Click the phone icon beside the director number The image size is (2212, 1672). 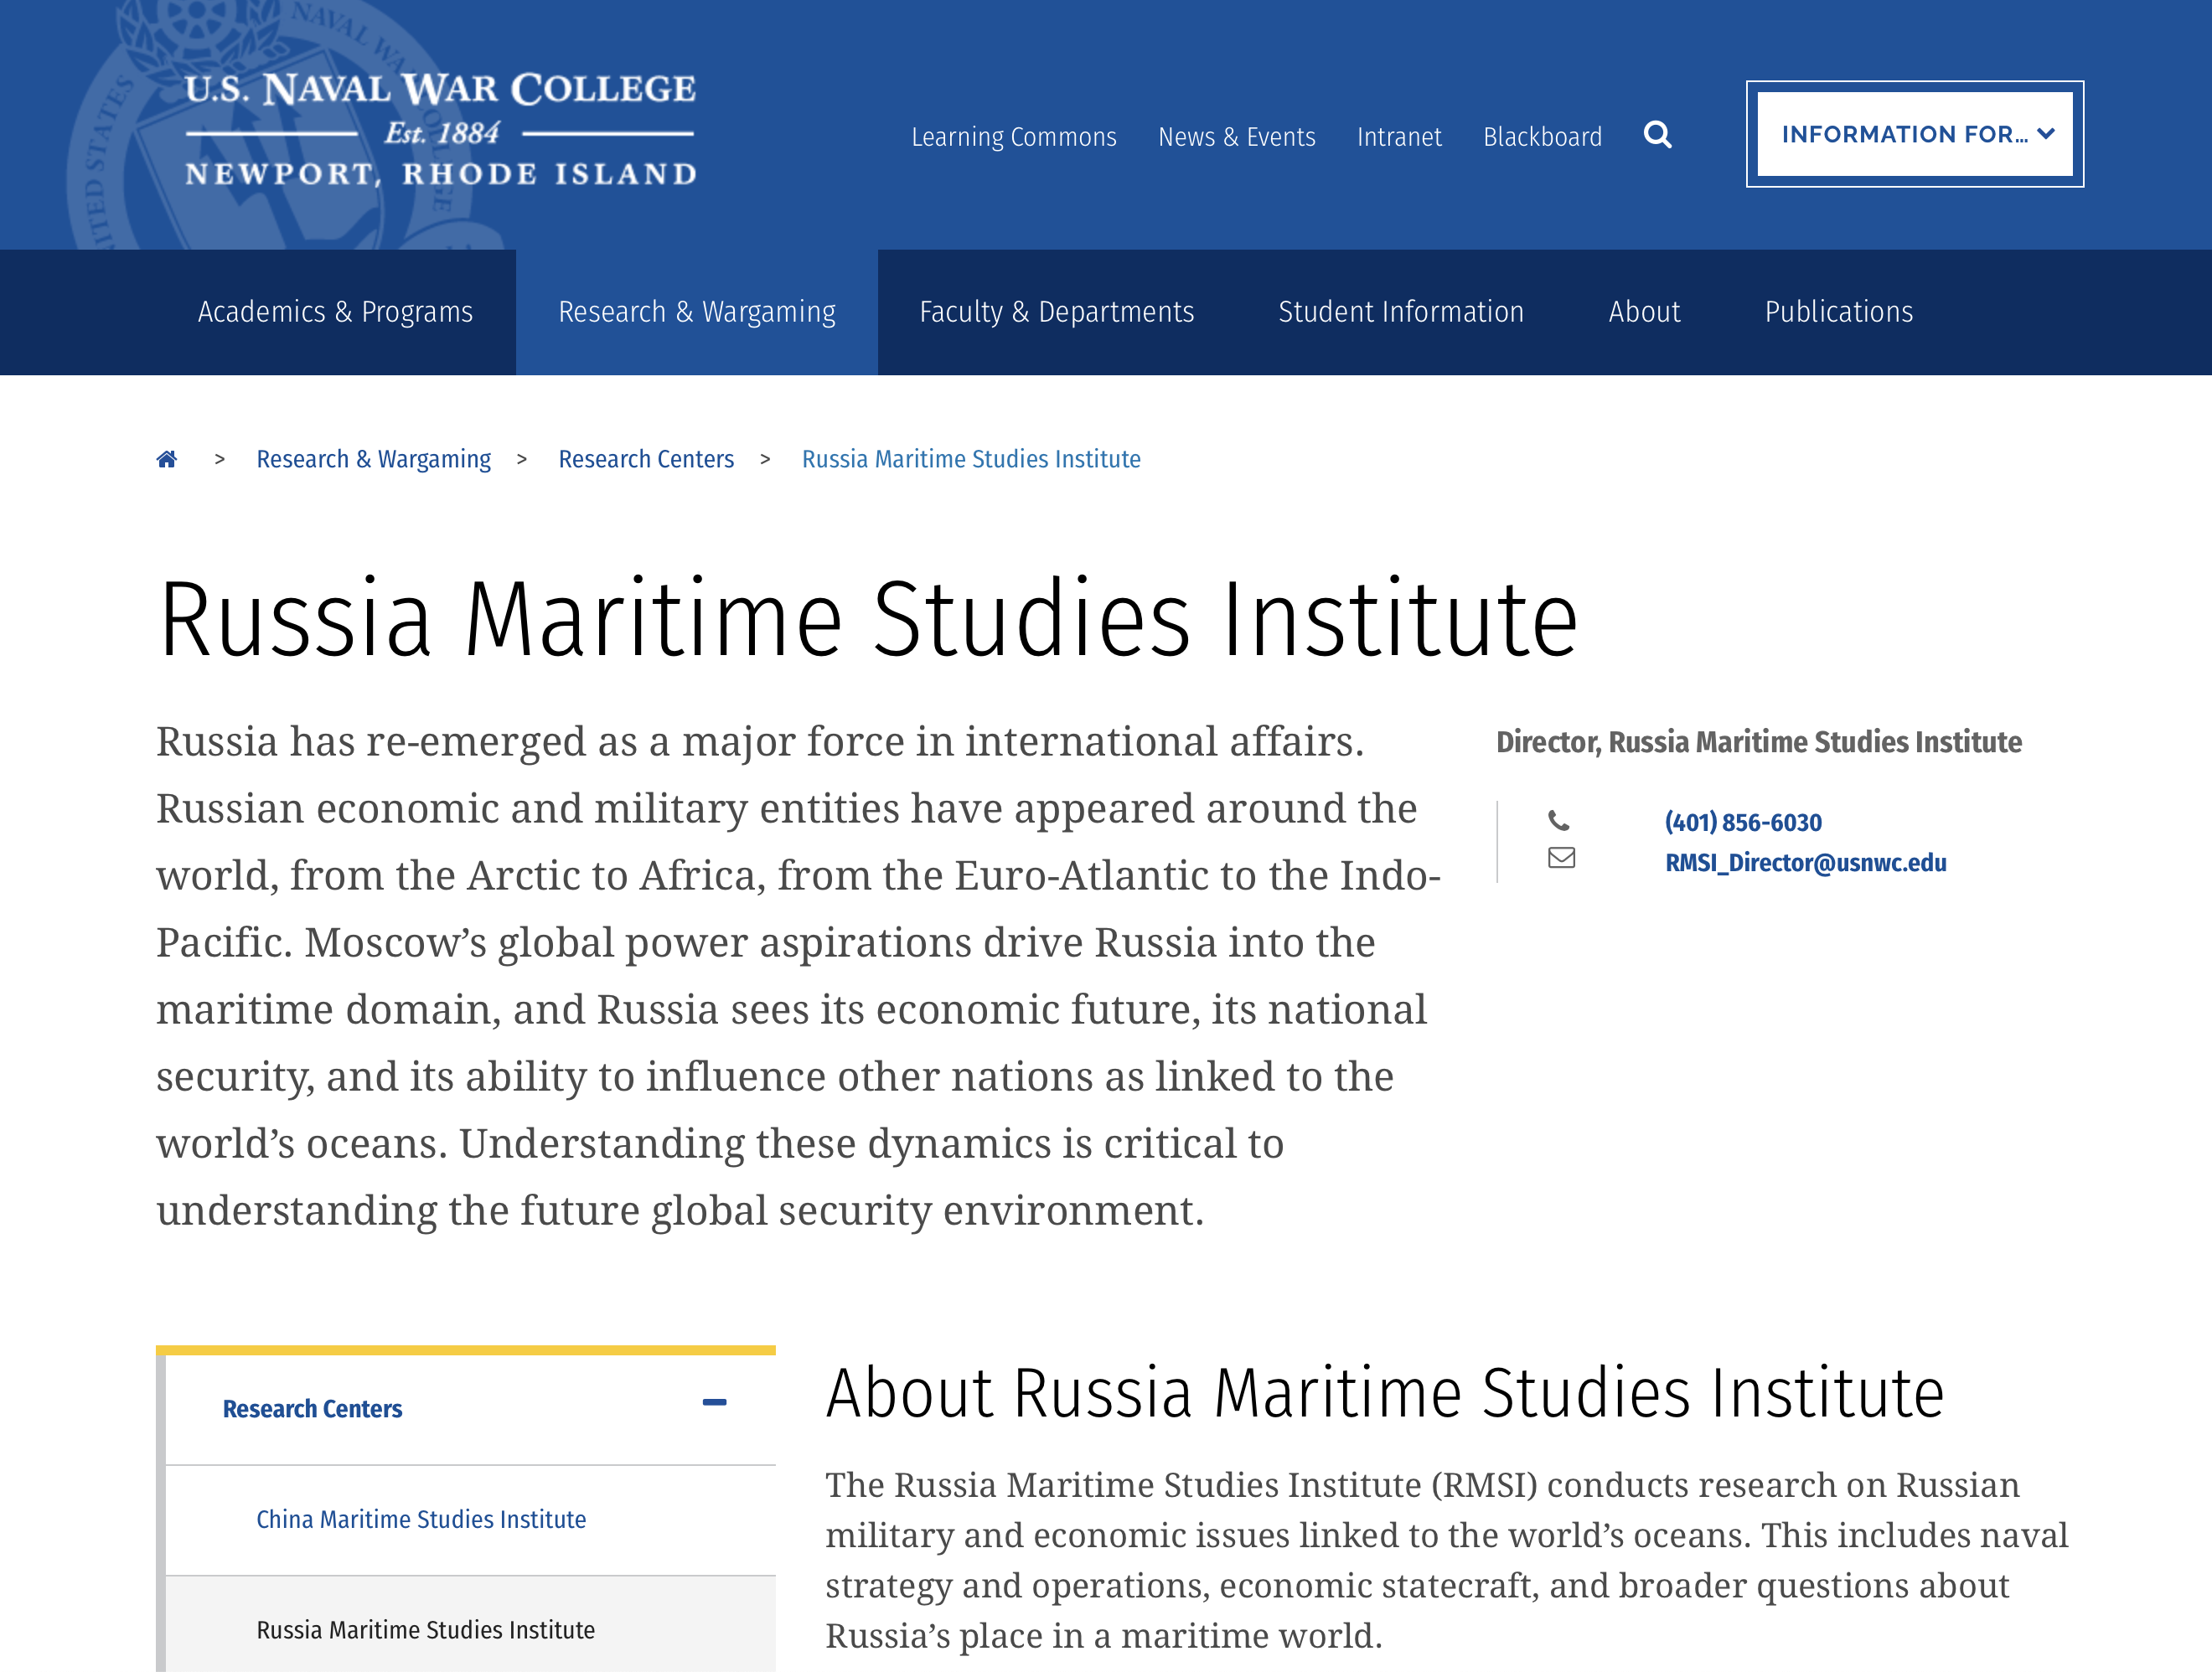(x=1559, y=821)
